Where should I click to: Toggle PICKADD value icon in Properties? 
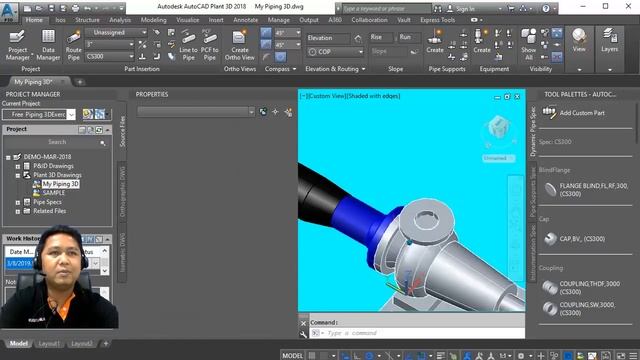pos(263,112)
